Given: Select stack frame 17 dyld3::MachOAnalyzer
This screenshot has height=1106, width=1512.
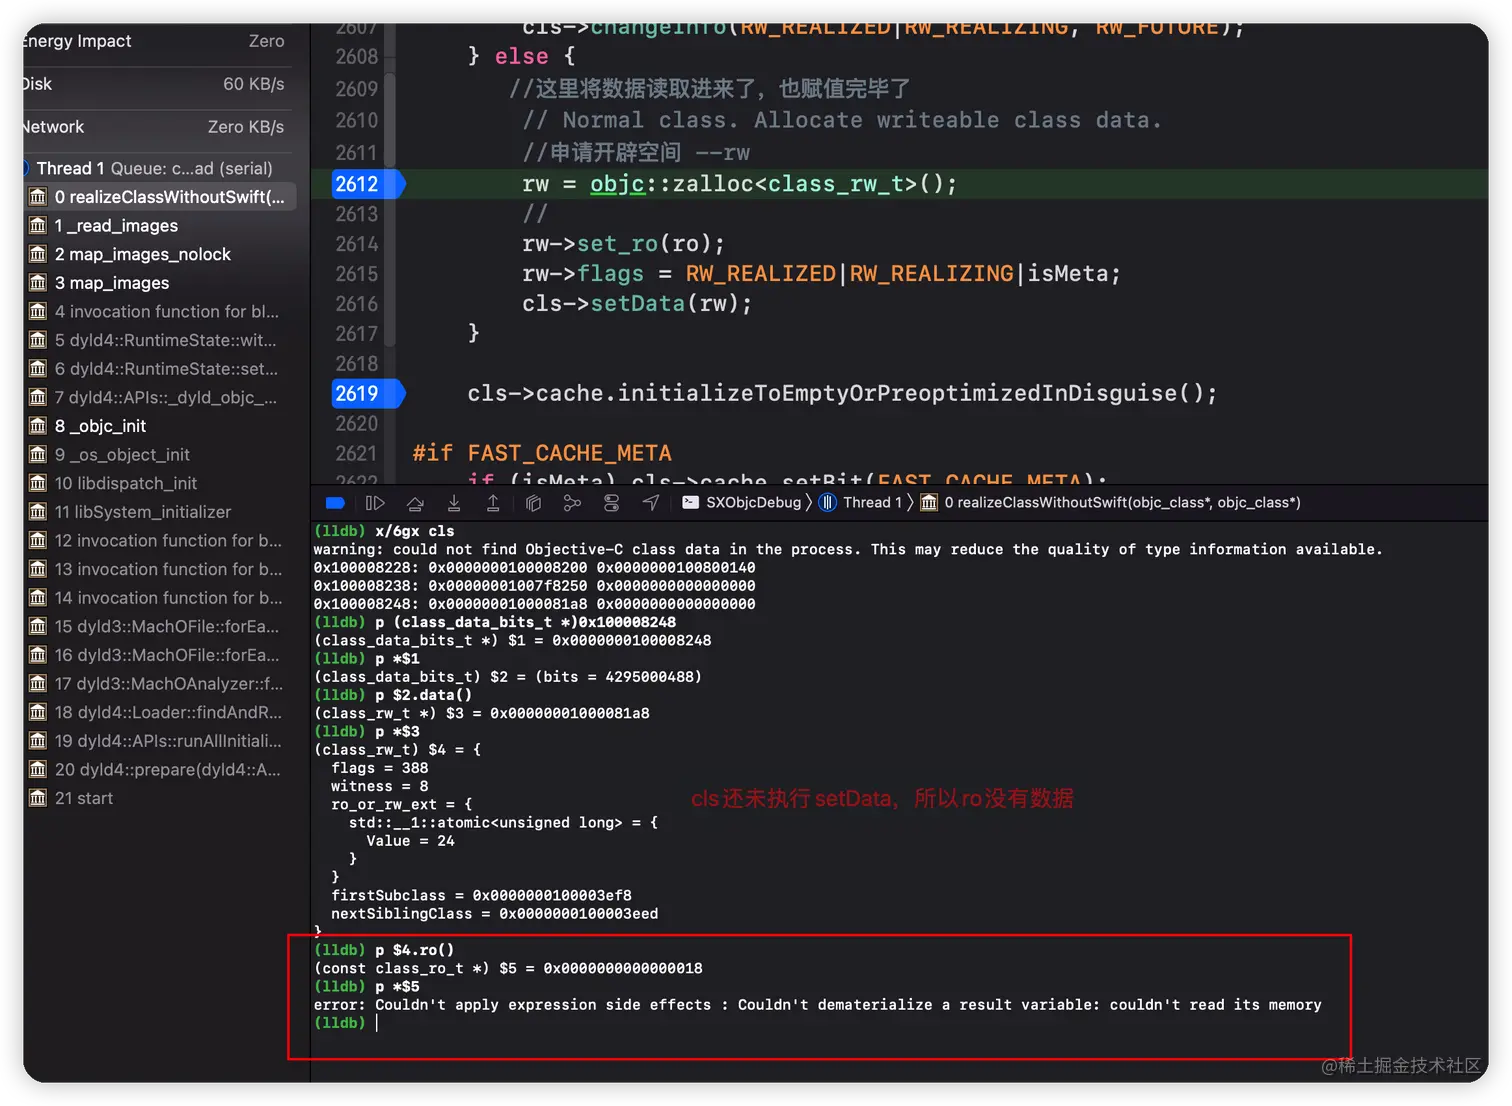Looking at the screenshot, I should 160,684.
